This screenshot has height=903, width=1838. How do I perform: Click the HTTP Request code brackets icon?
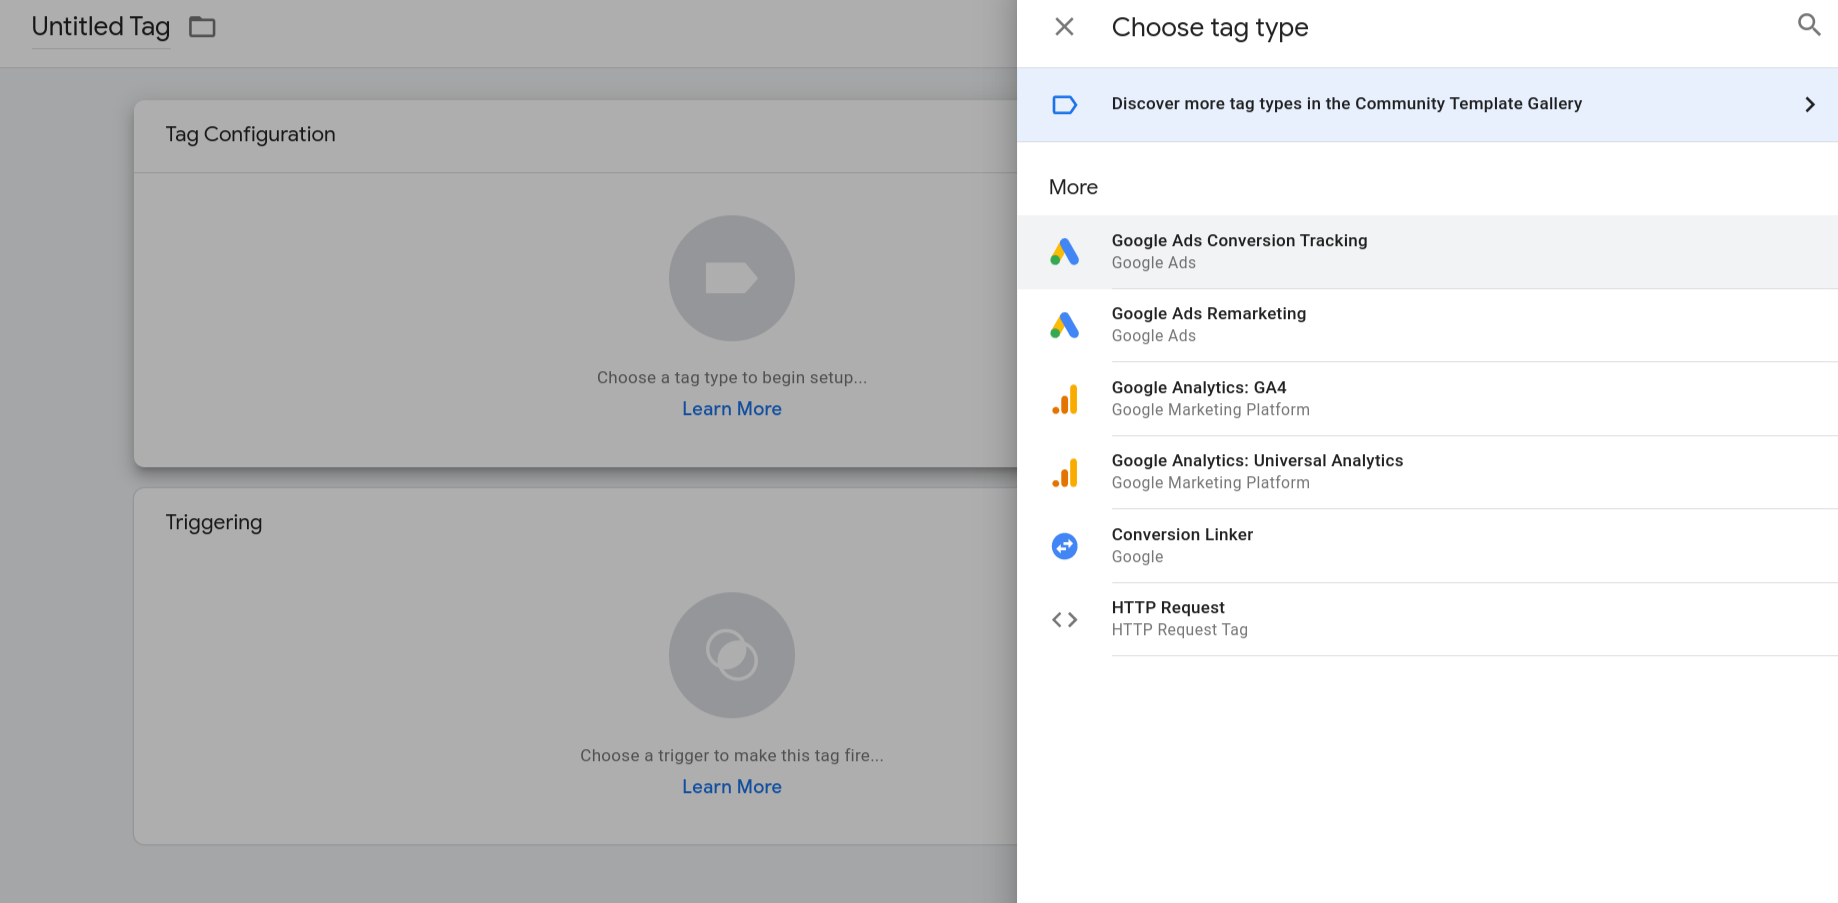(x=1064, y=620)
